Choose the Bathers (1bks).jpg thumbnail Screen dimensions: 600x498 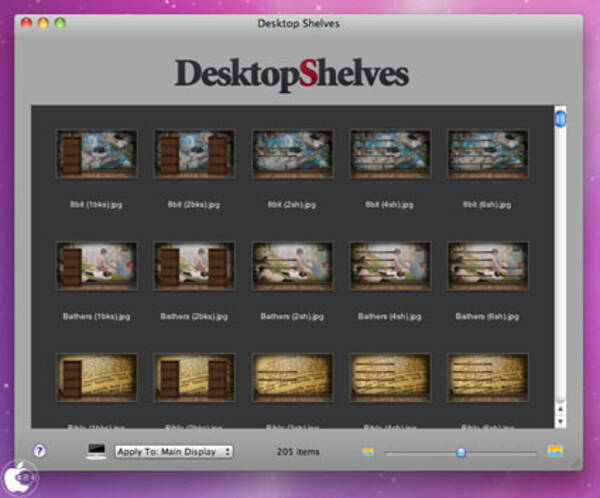coord(96,265)
